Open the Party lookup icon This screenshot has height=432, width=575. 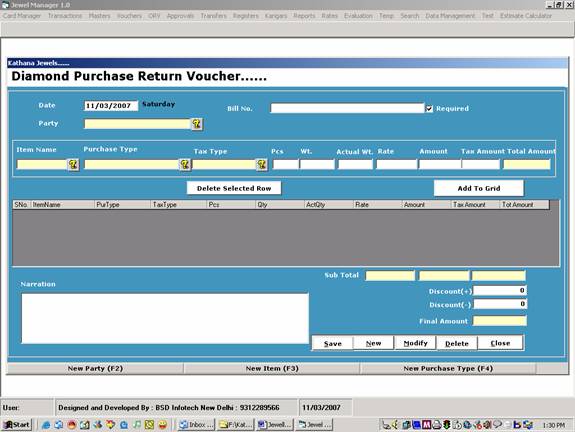pos(197,124)
